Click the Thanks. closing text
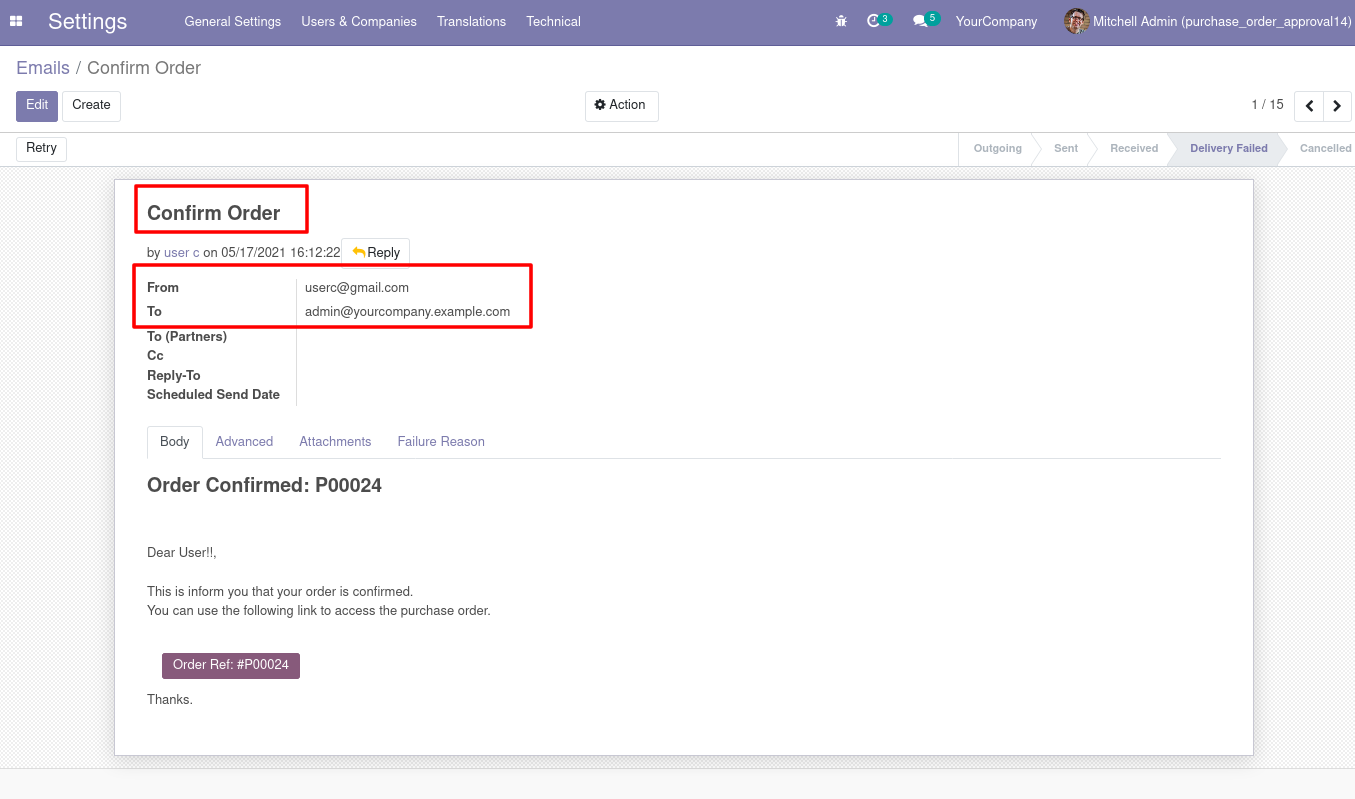 (170, 700)
